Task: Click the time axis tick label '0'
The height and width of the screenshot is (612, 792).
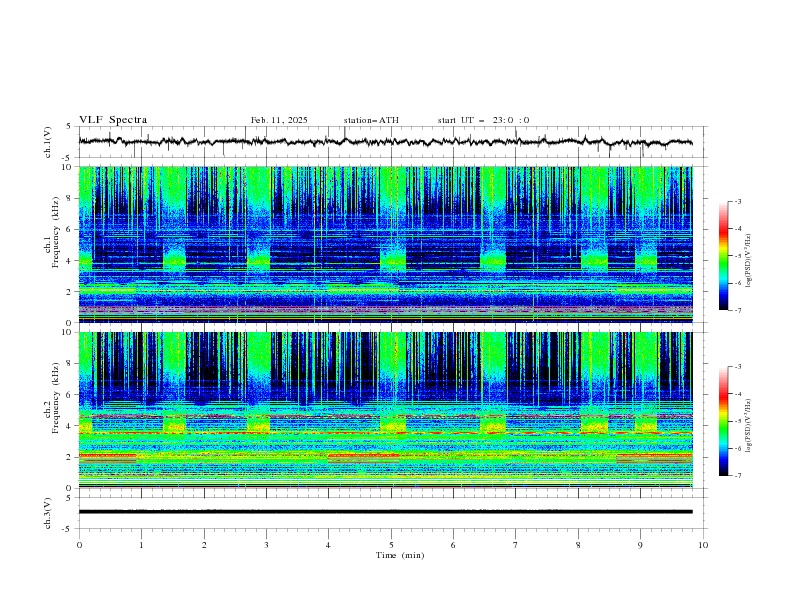Action: [79, 545]
